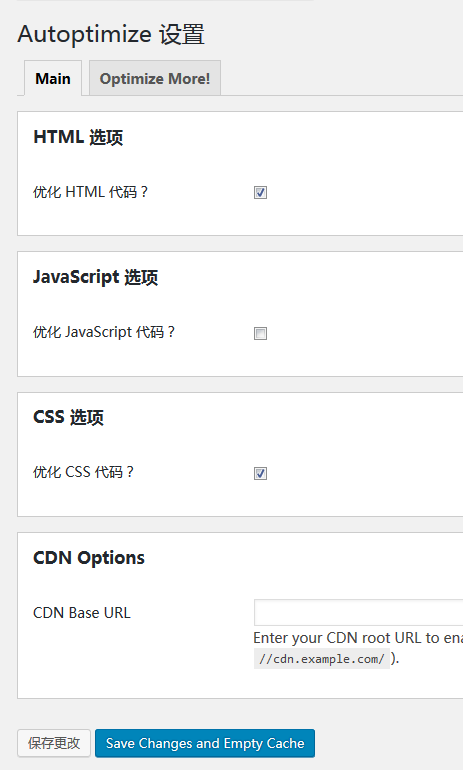
Task: Click the 优化 JavaScript 代码 label
Action: [104, 332]
